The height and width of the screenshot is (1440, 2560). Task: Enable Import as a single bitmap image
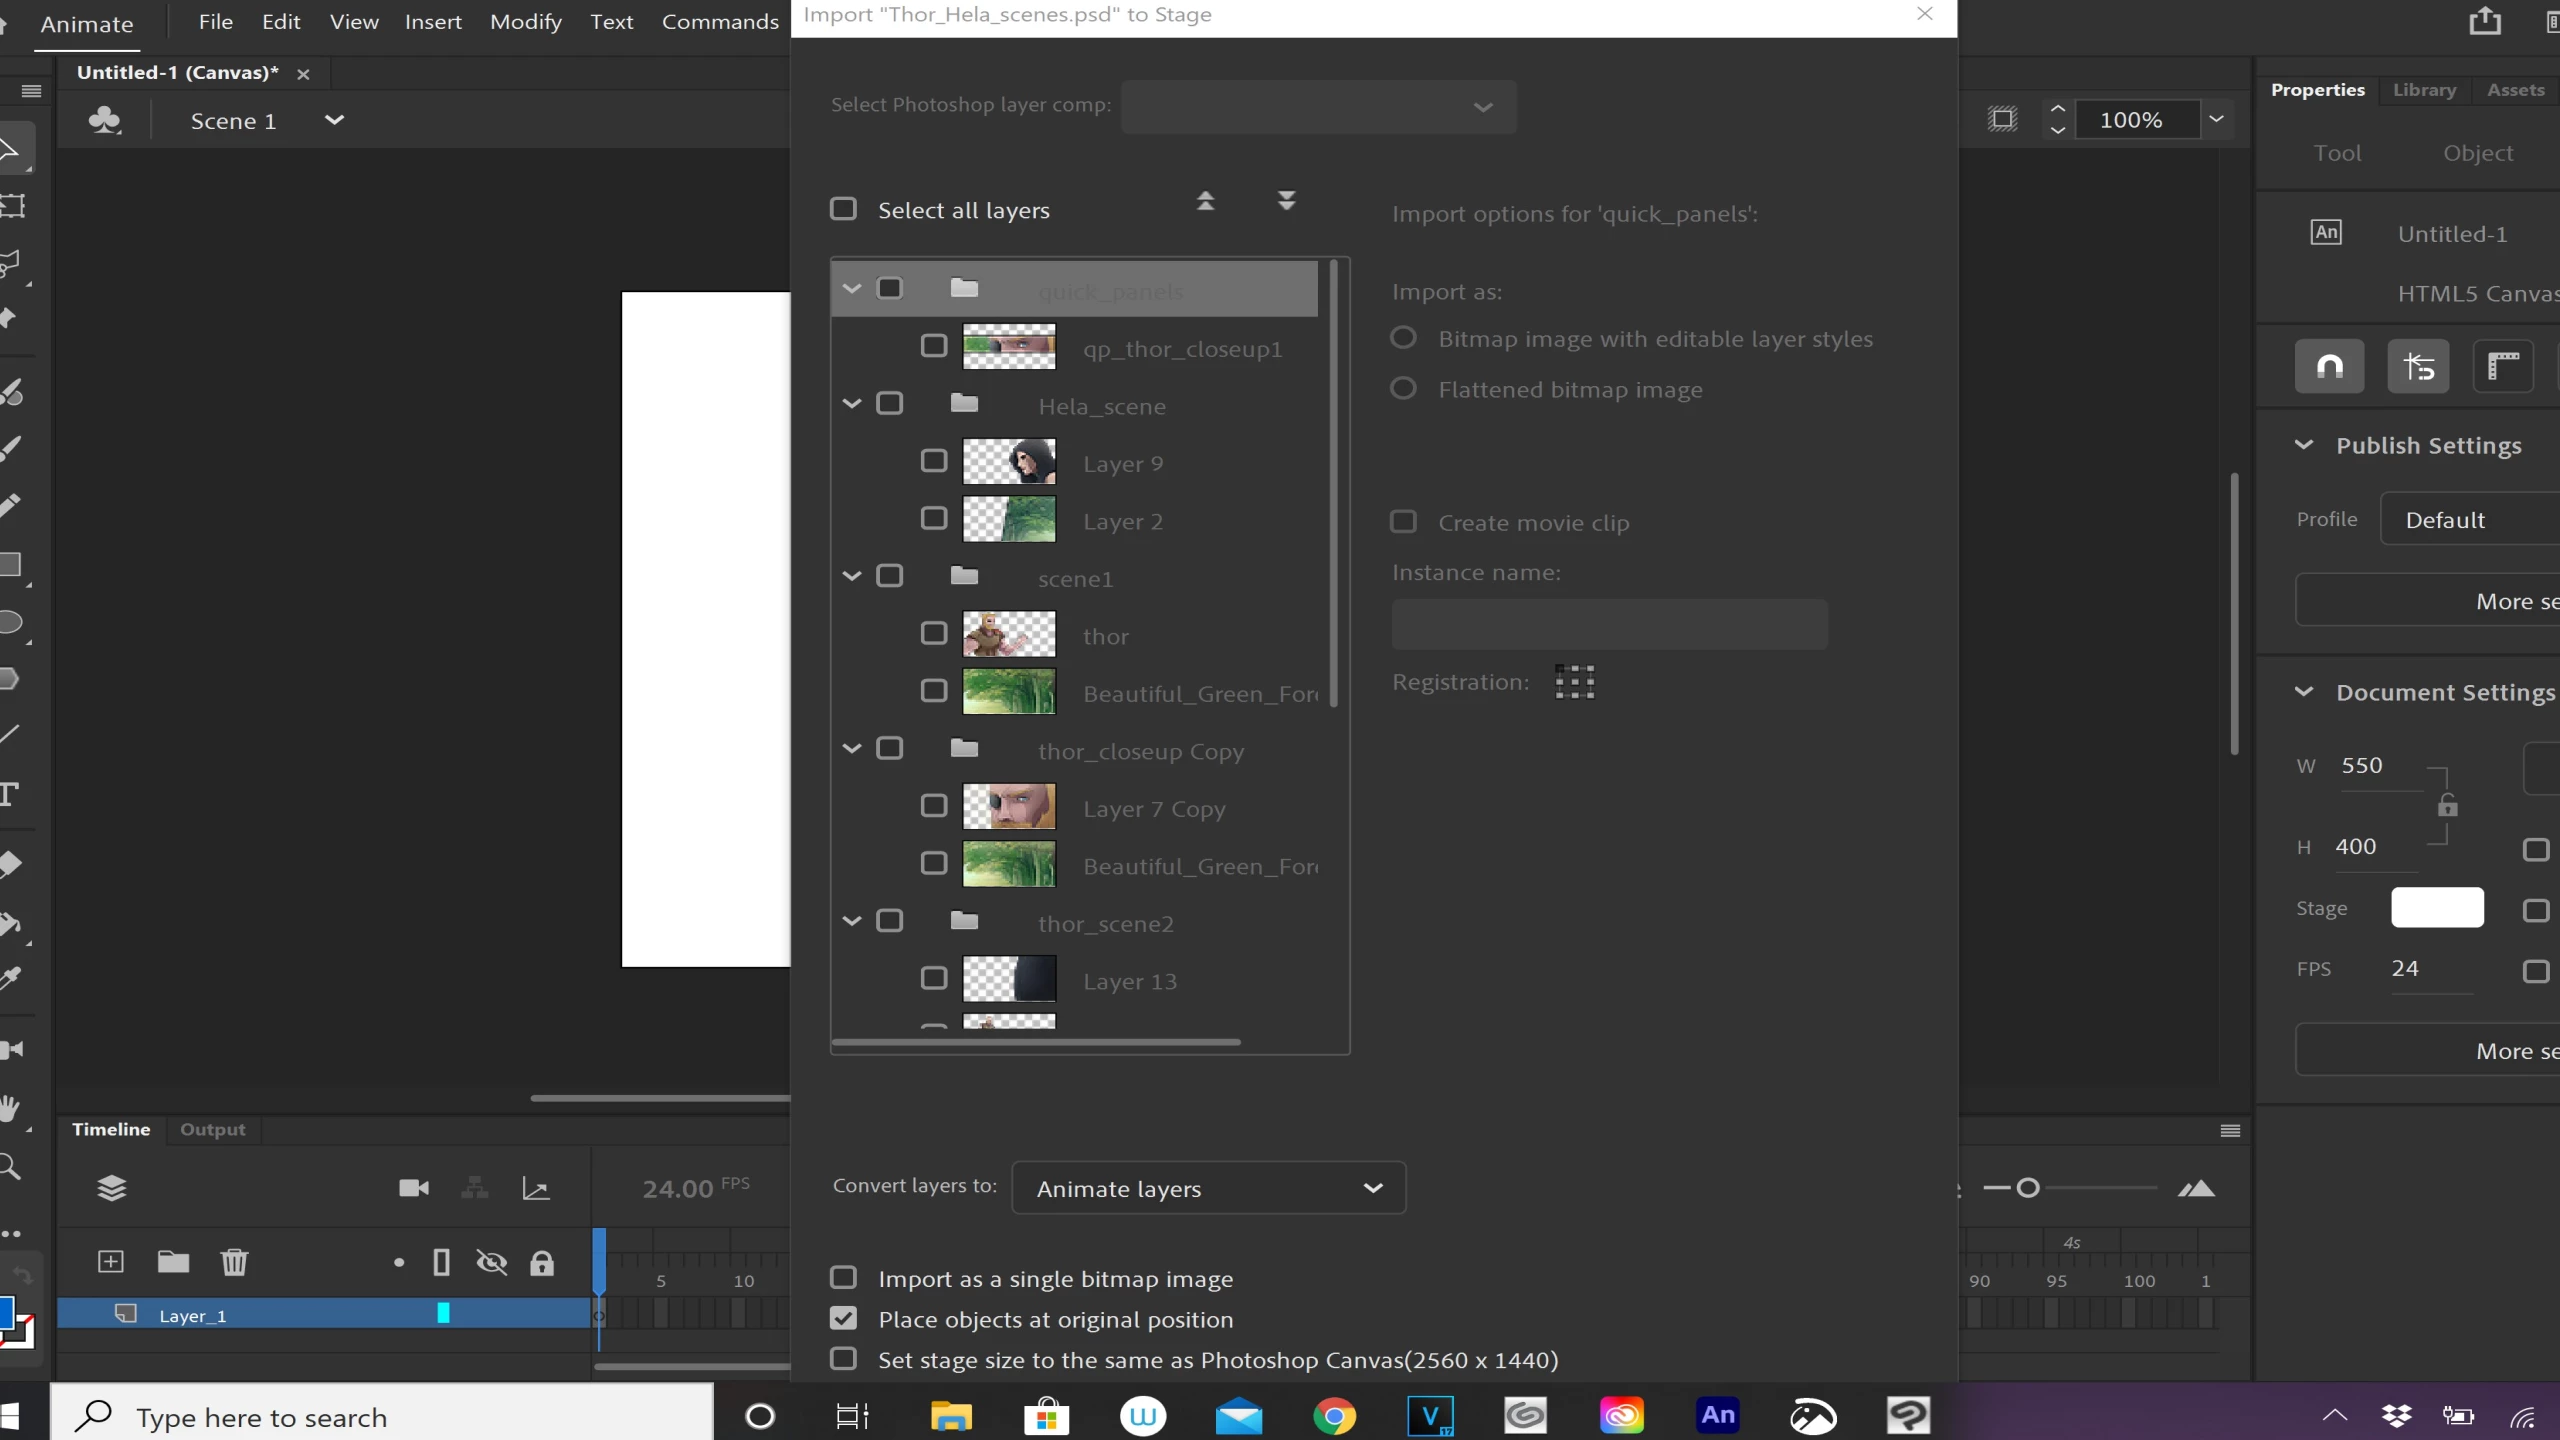(x=843, y=1278)
